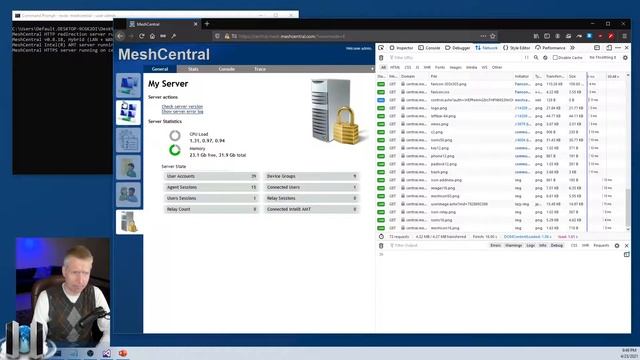Viewport: 640px width, 360px height.
Task: Close the split console panel
Action: 627,246
